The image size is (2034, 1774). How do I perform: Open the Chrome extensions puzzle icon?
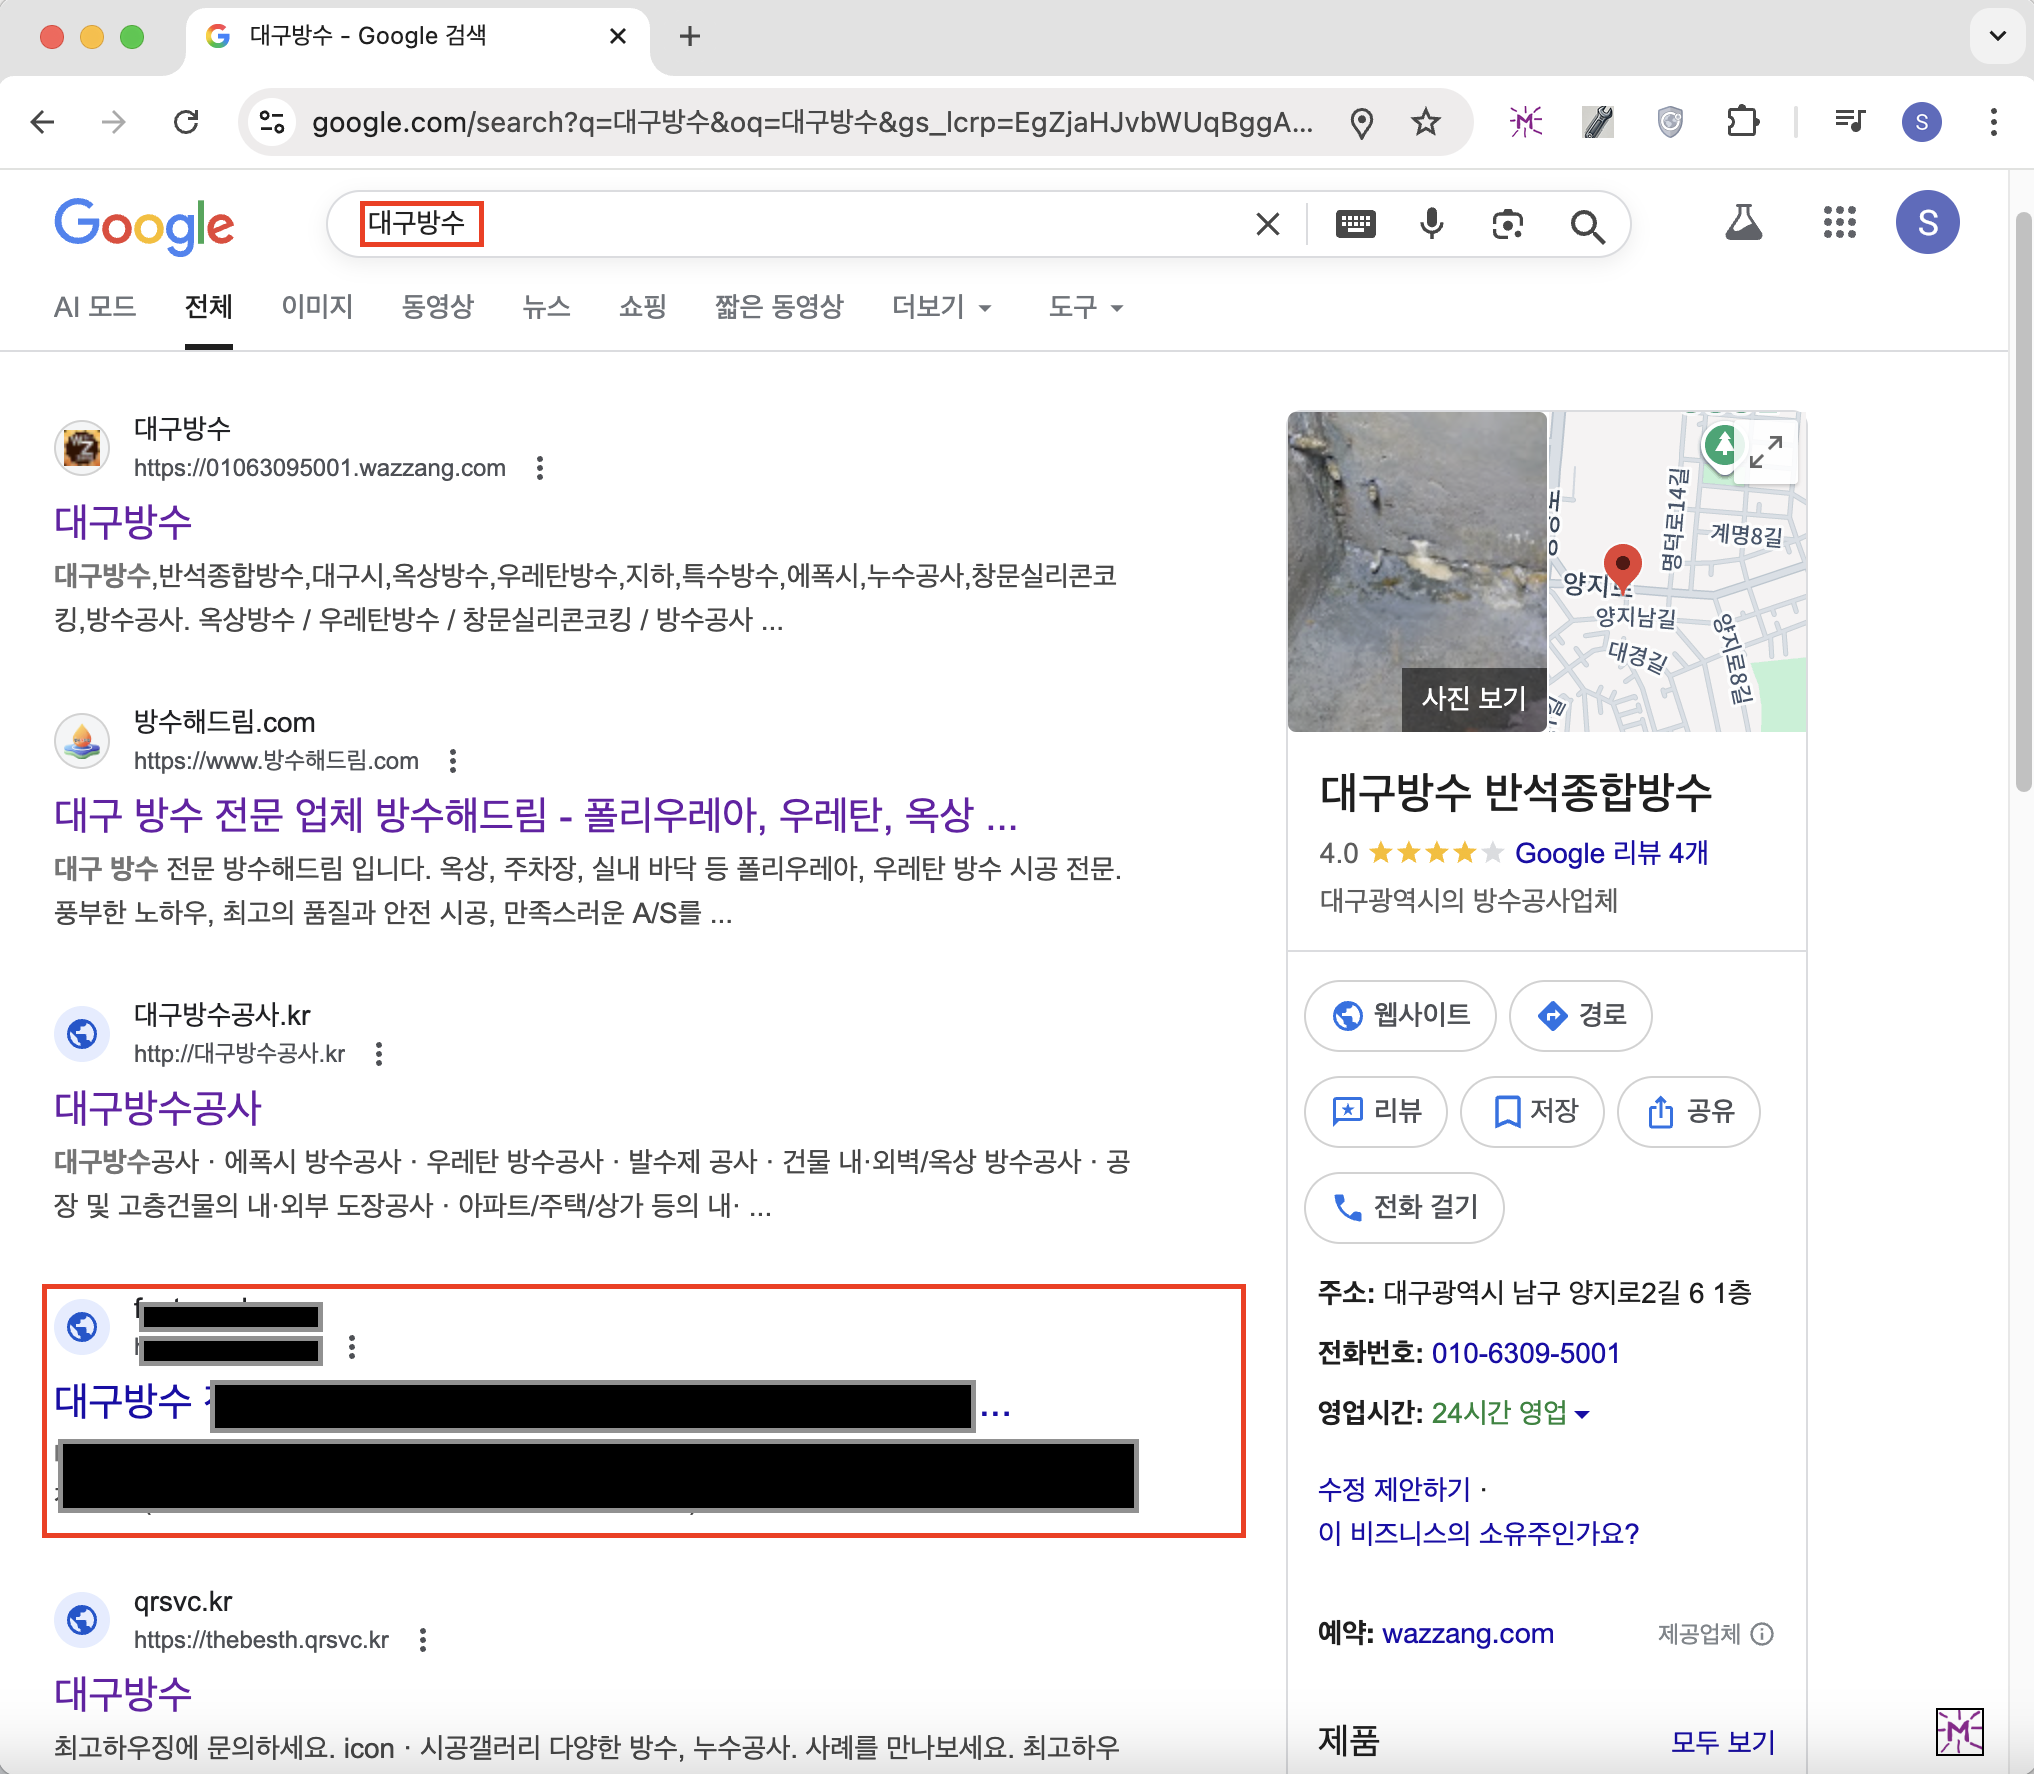click(1742, 122)
